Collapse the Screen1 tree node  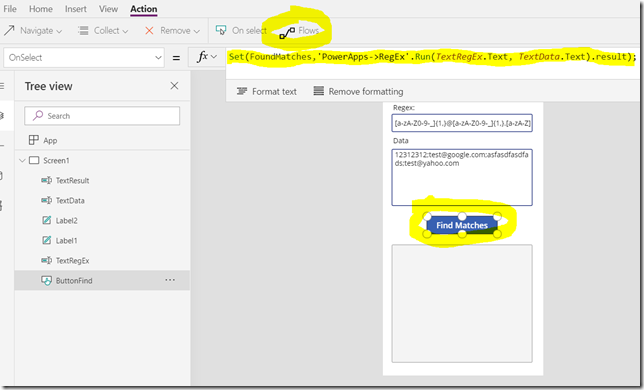pos(22,161)
